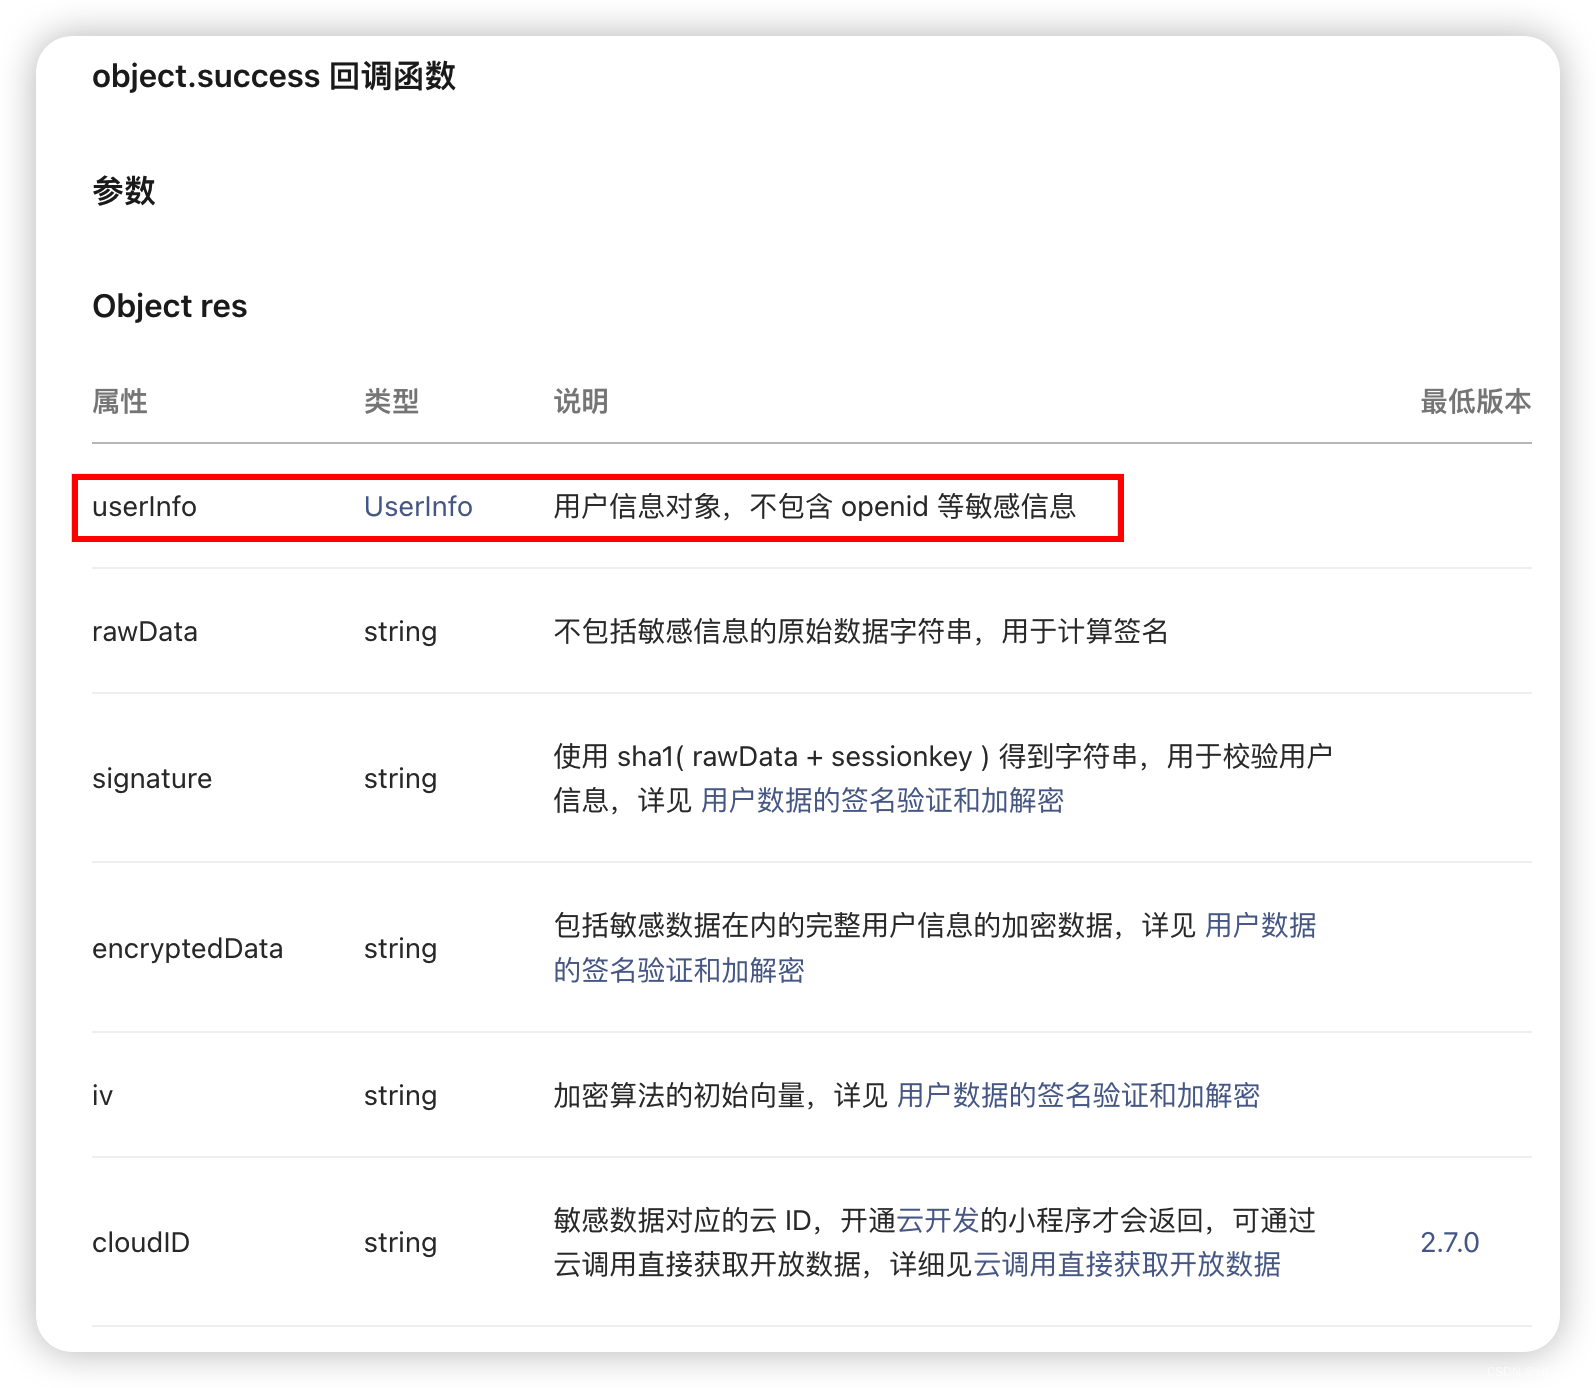Click the 类型 column header

[x=392, y=402]
